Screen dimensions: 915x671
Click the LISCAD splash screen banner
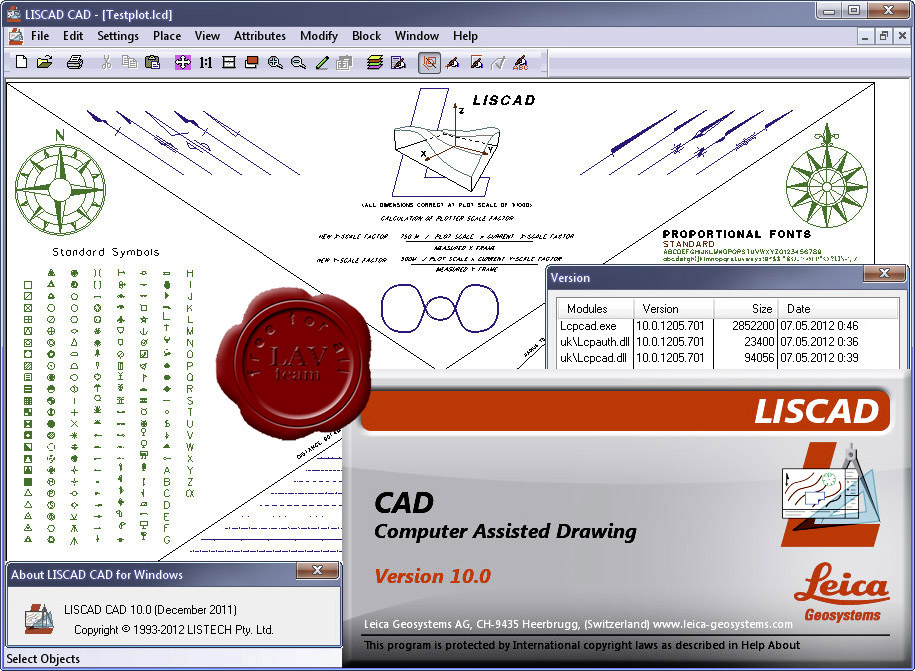[626, 411]
